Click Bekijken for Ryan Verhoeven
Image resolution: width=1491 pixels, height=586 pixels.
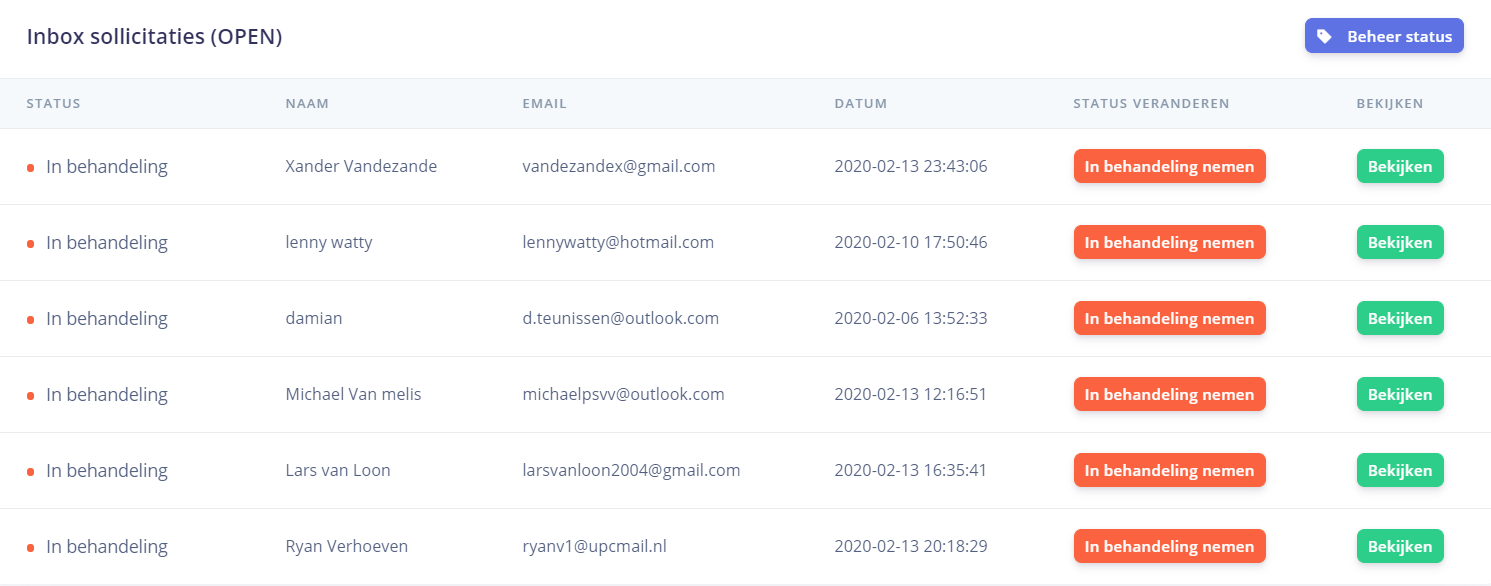click(x=1400, y=546)
